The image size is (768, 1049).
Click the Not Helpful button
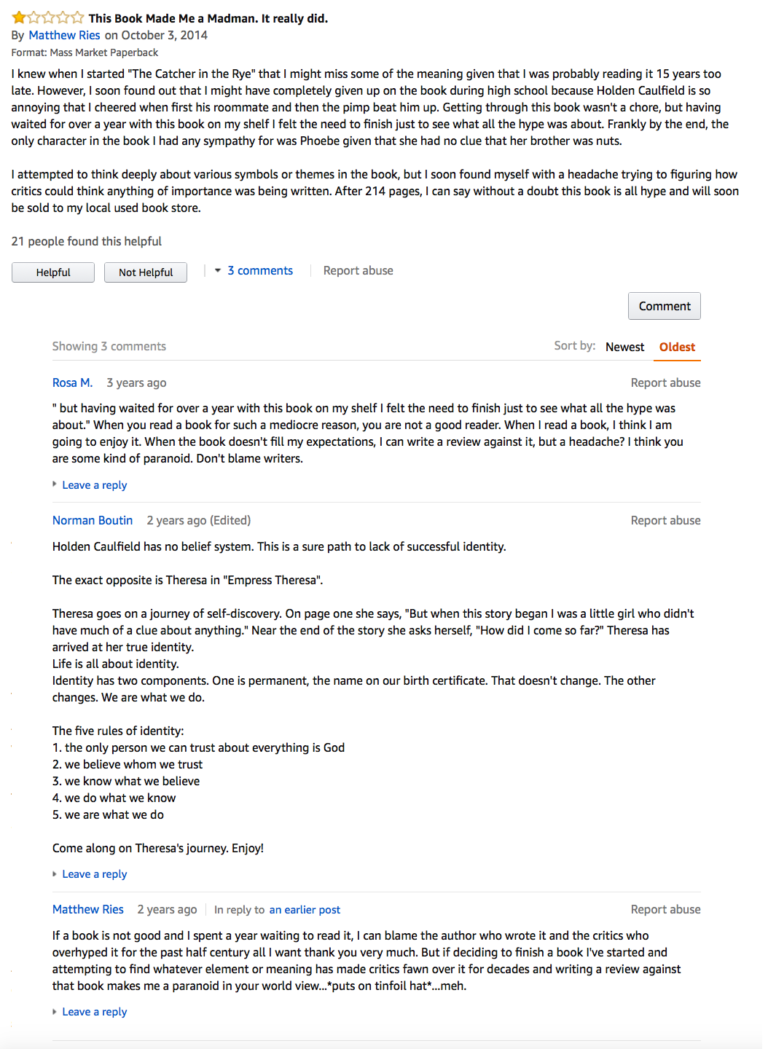145,271
